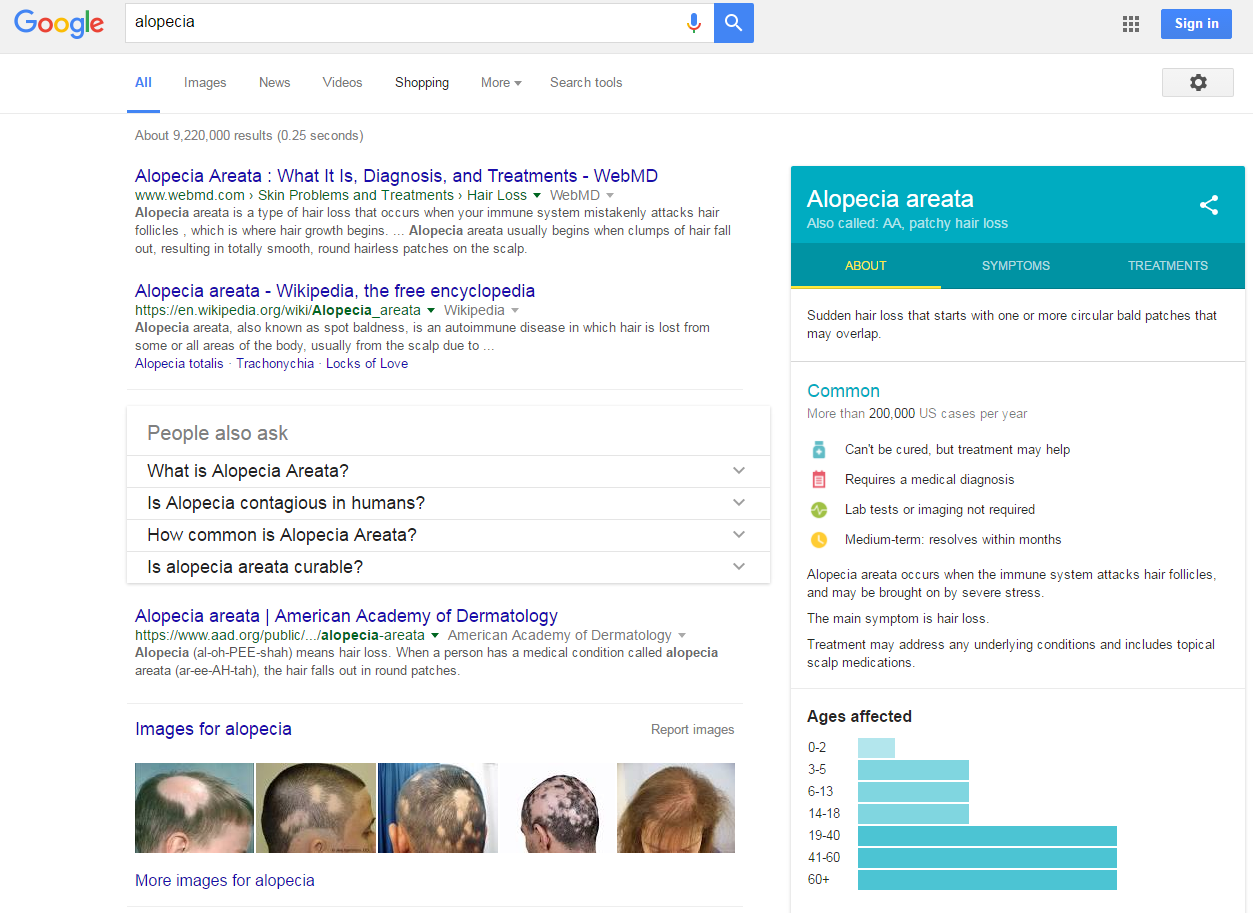Open search settings gear
This screenshot has width=1253, height=913.
point(1198,83)
